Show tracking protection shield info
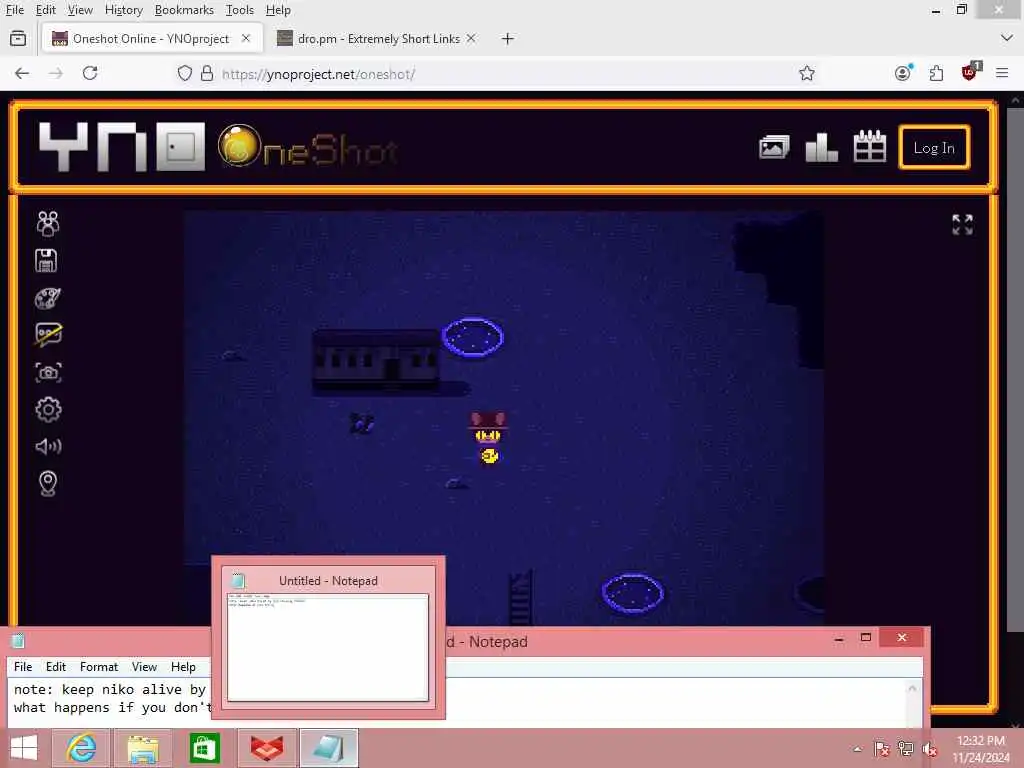The width and height of the screenshot is (1024, 768). pyautogui.click(x=185, y=73)
